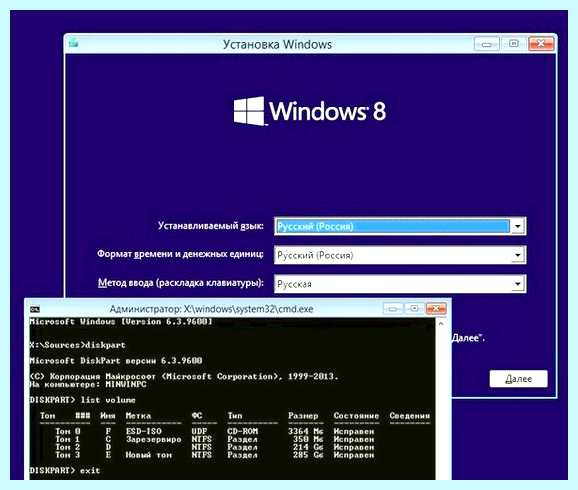The width and height of the screenshot is (578, 490).
Task: Click the CD-ROM type cell
Action: coord(243,431)
